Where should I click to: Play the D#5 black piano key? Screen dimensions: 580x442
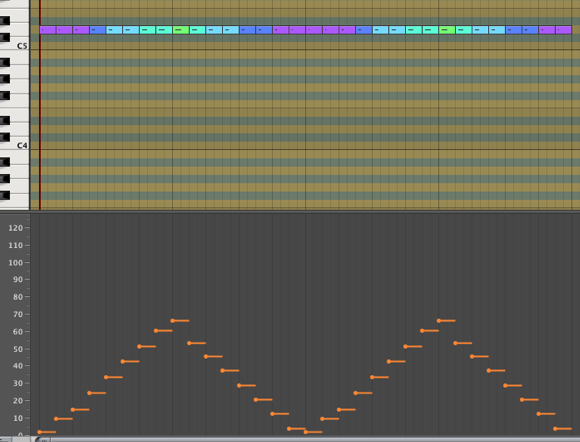pos(5,21)
